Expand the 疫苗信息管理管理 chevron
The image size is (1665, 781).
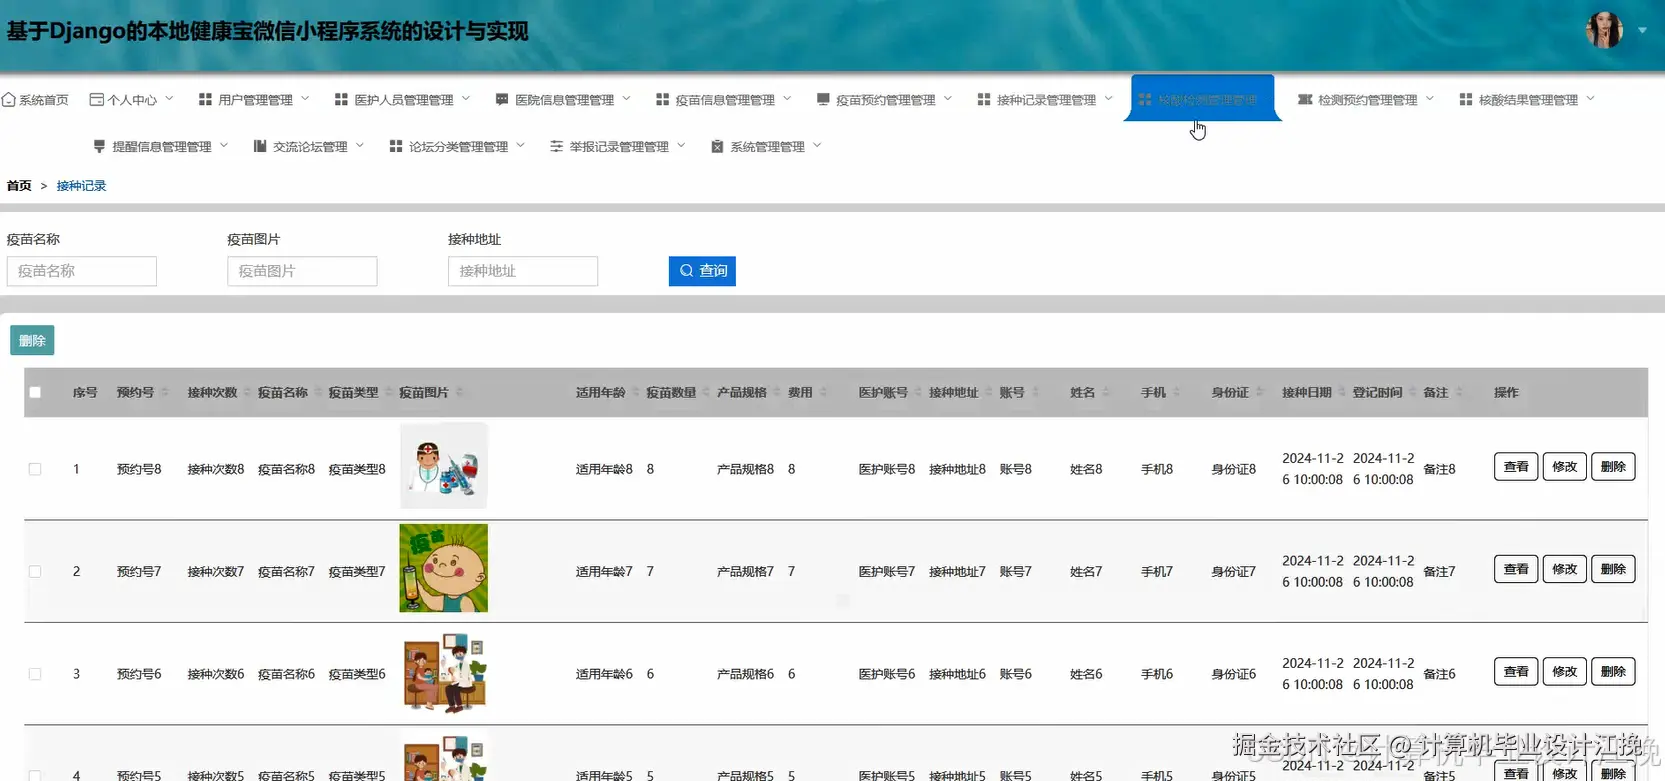coord(787,99)
